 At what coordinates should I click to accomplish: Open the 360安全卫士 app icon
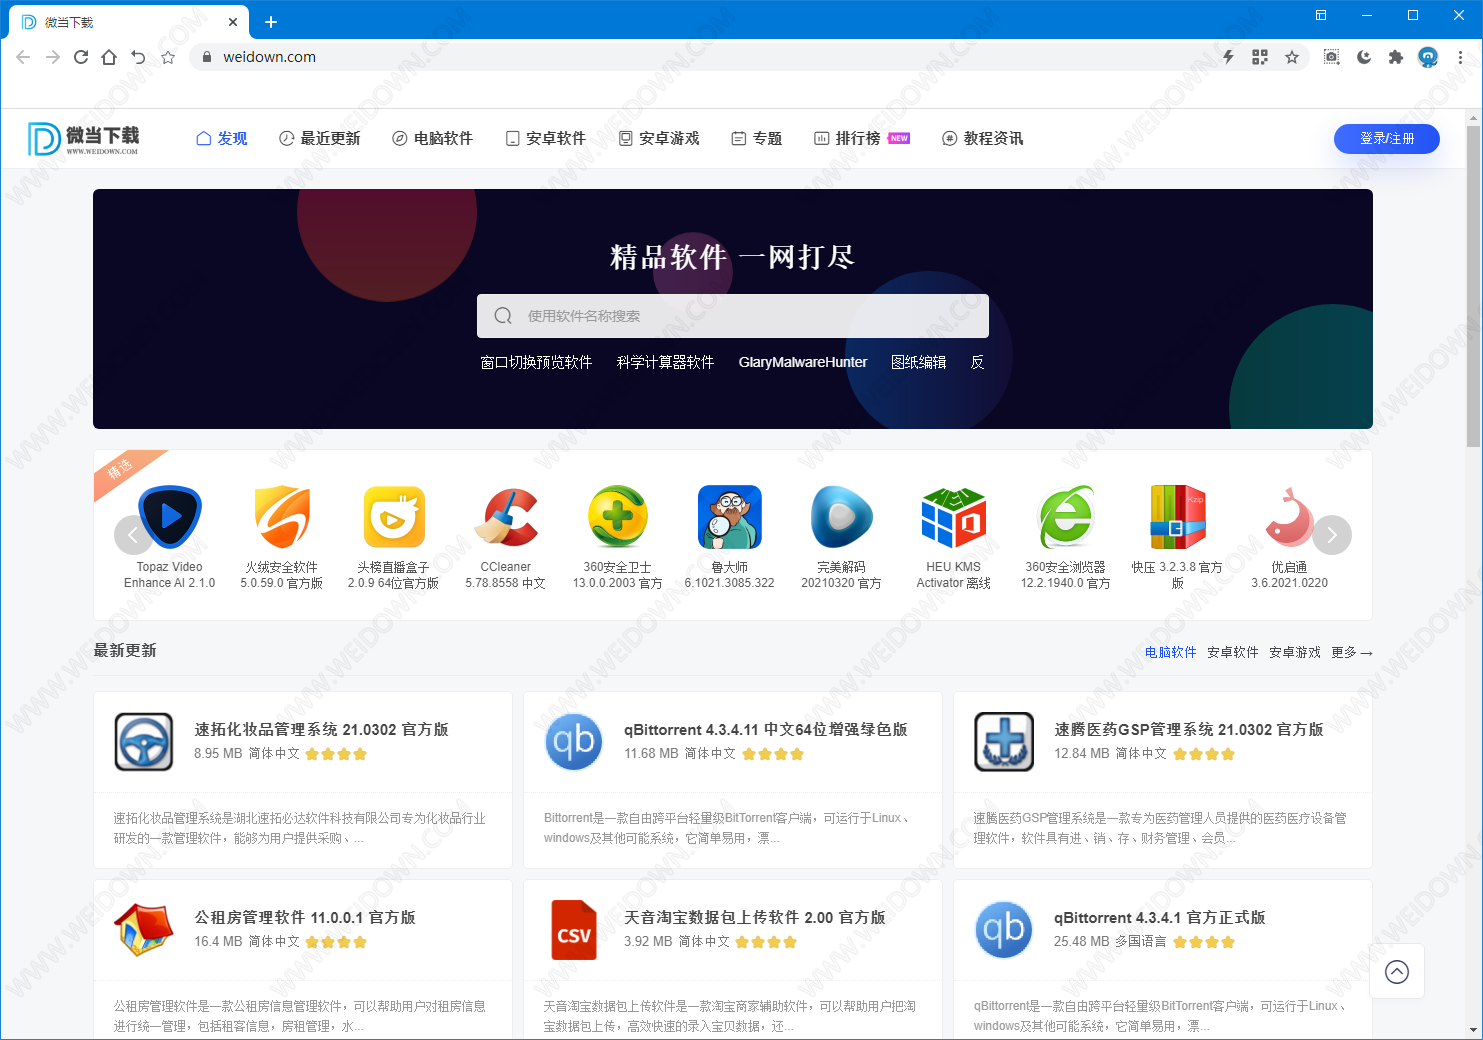(618, 517)
